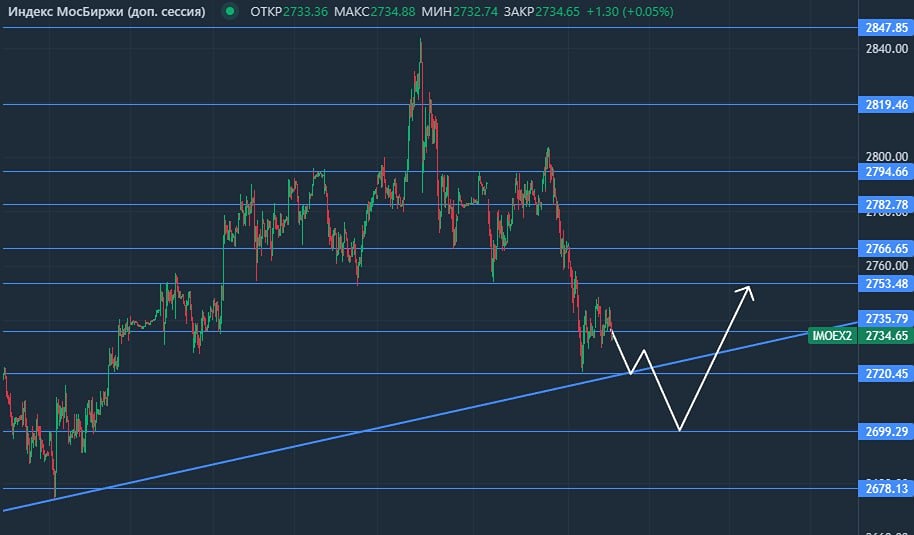Select the 2753.48 price level label
The width and height of the screenshot is (914, 535).
886,284
